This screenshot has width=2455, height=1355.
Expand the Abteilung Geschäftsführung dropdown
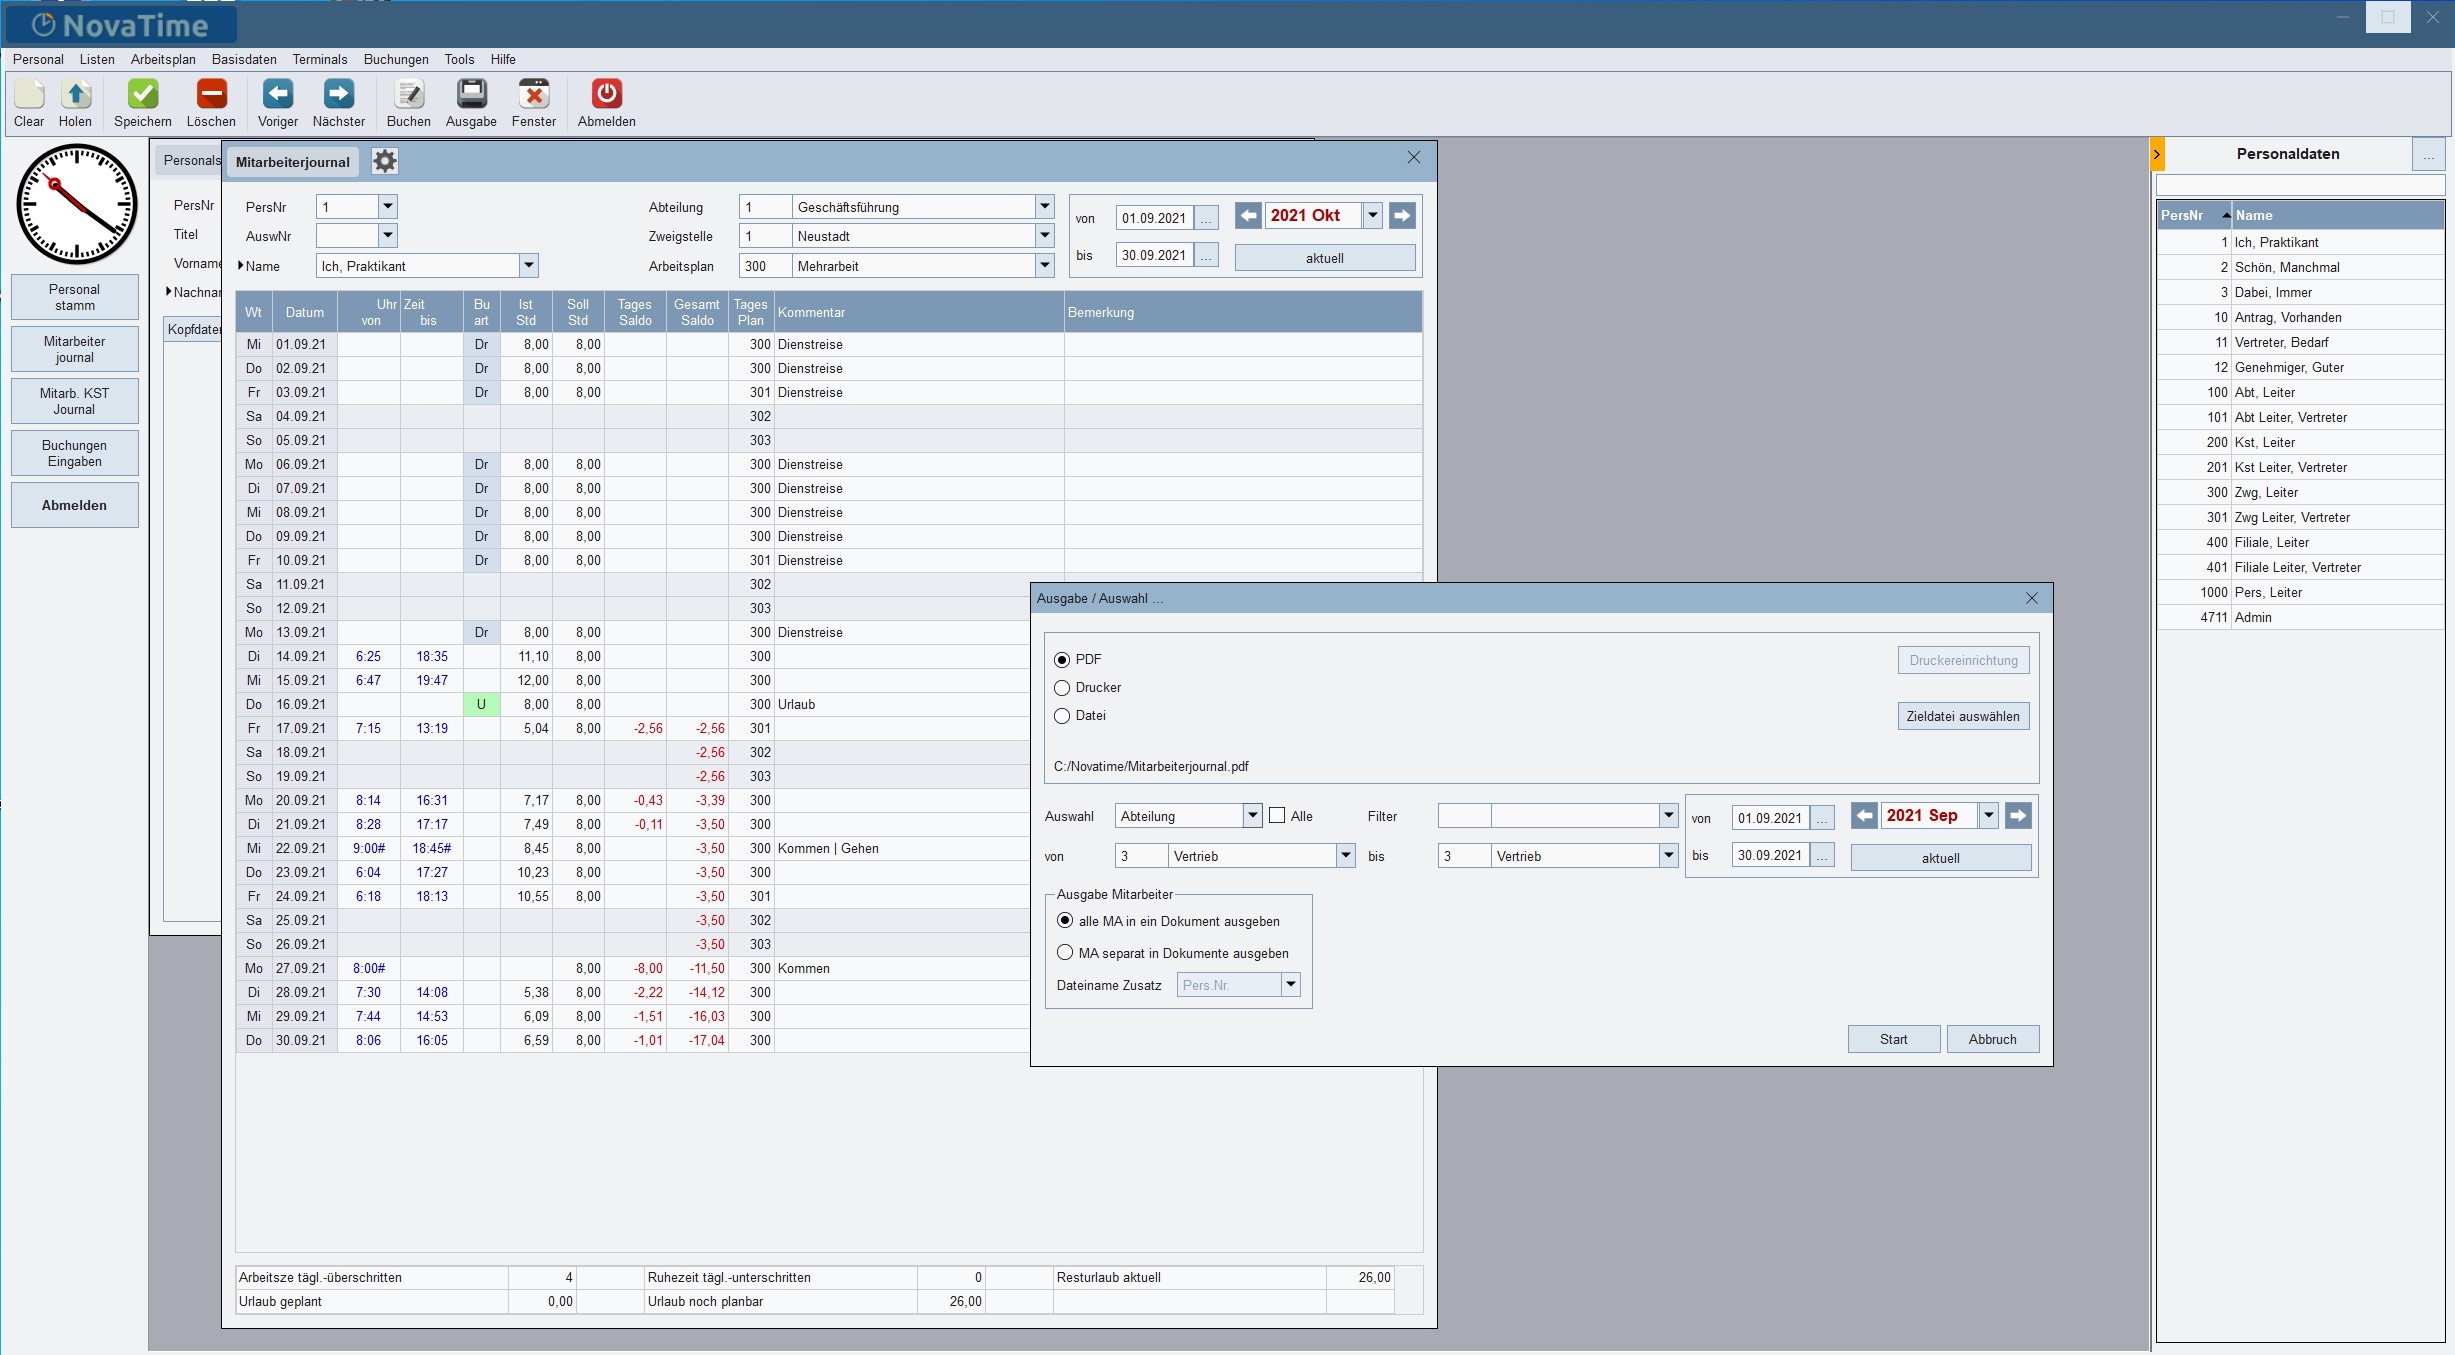(x=1044, y=207)
